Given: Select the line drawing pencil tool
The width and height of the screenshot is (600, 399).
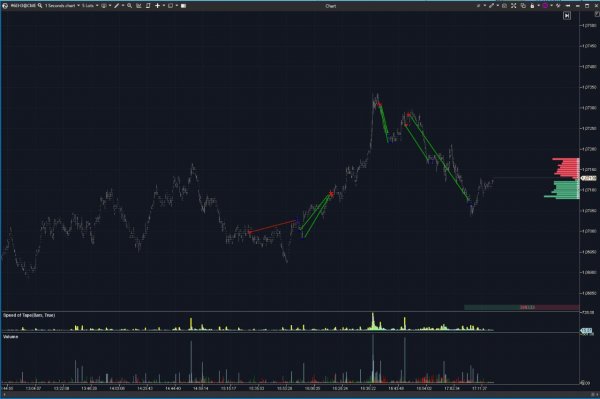Looking at the screenshot, I should [116, 6].
